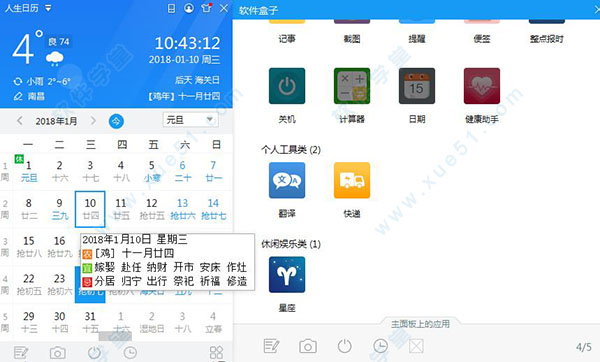The image size is (600, 362).
Task: Click the 便签 sticky note label
Action: pyautogui.click(x=482, y=39)
